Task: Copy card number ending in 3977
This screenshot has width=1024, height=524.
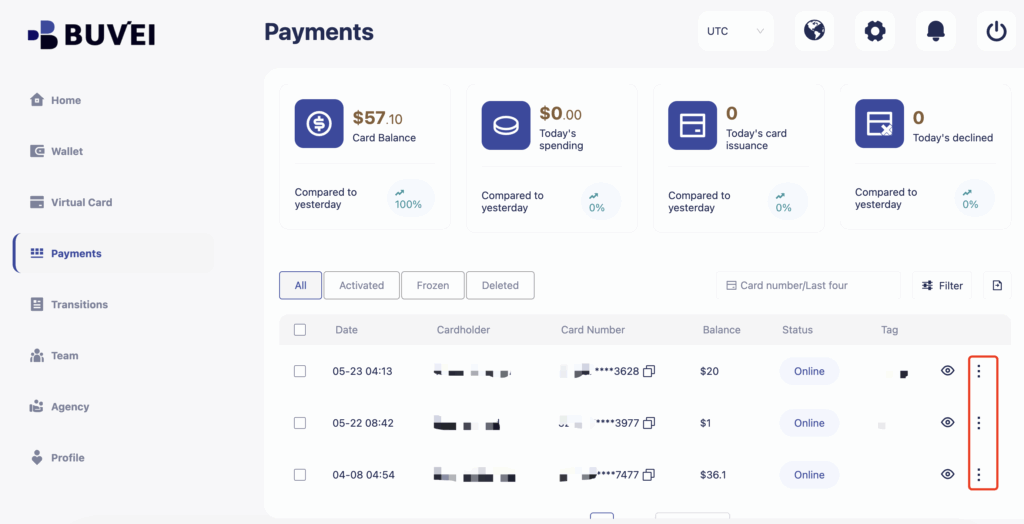Action: click(x=649, y=423)
